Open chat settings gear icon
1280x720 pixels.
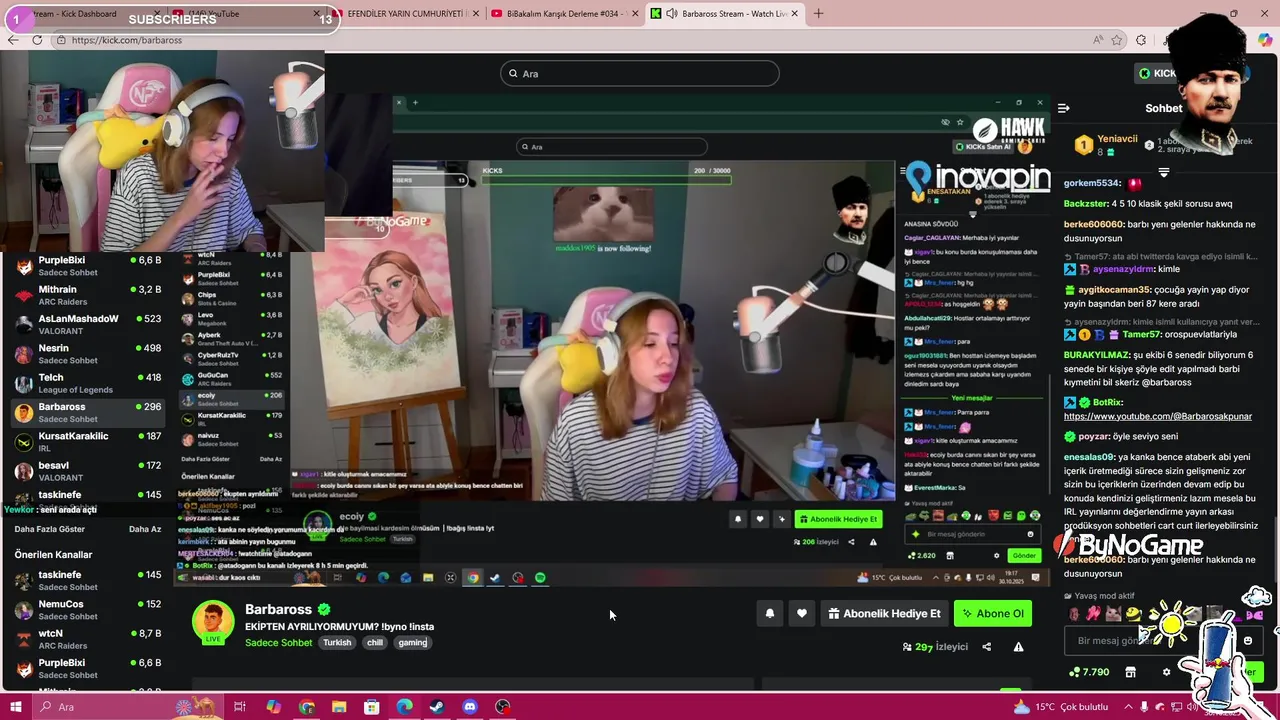point(1166,672)
